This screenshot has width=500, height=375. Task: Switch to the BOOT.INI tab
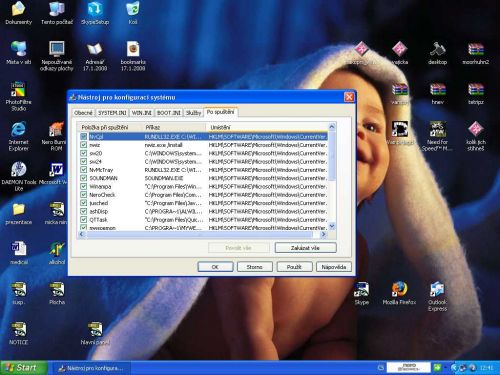pos(169,113)
